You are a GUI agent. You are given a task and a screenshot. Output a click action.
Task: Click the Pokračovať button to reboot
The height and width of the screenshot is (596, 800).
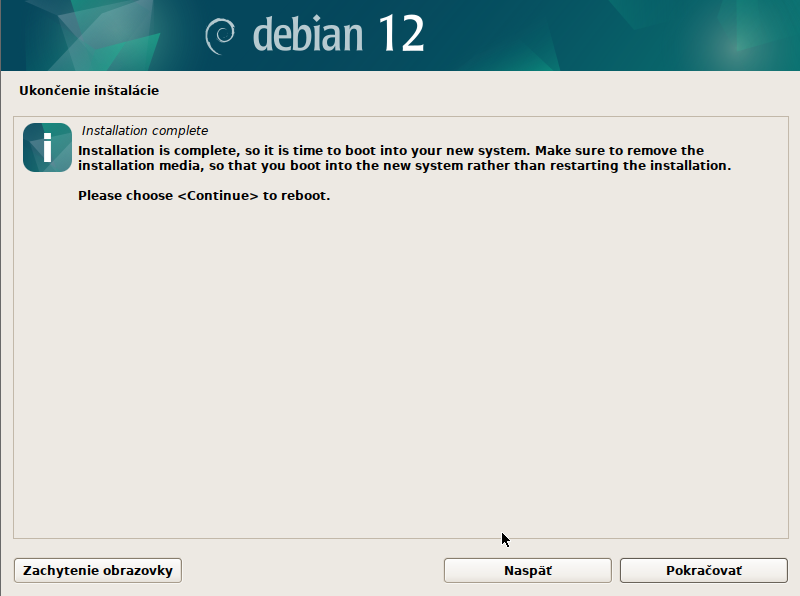pyautogui.click(x=703, y=570)
